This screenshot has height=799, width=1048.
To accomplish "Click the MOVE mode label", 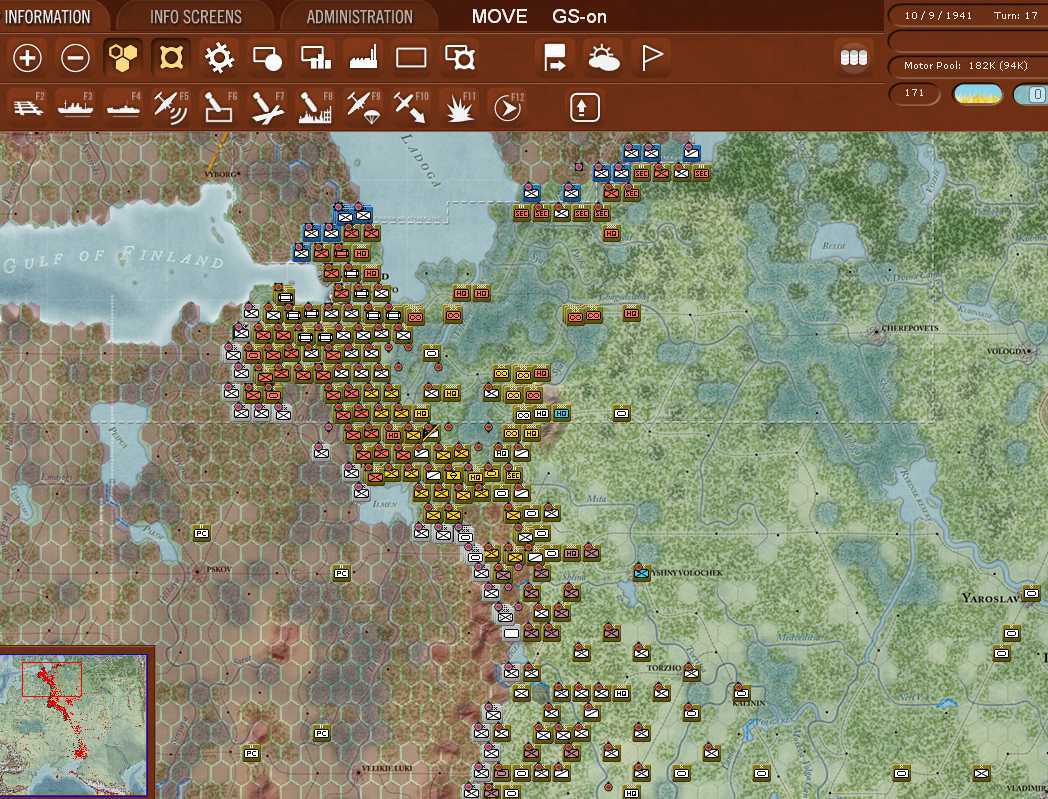I will (x=500, y=16).
